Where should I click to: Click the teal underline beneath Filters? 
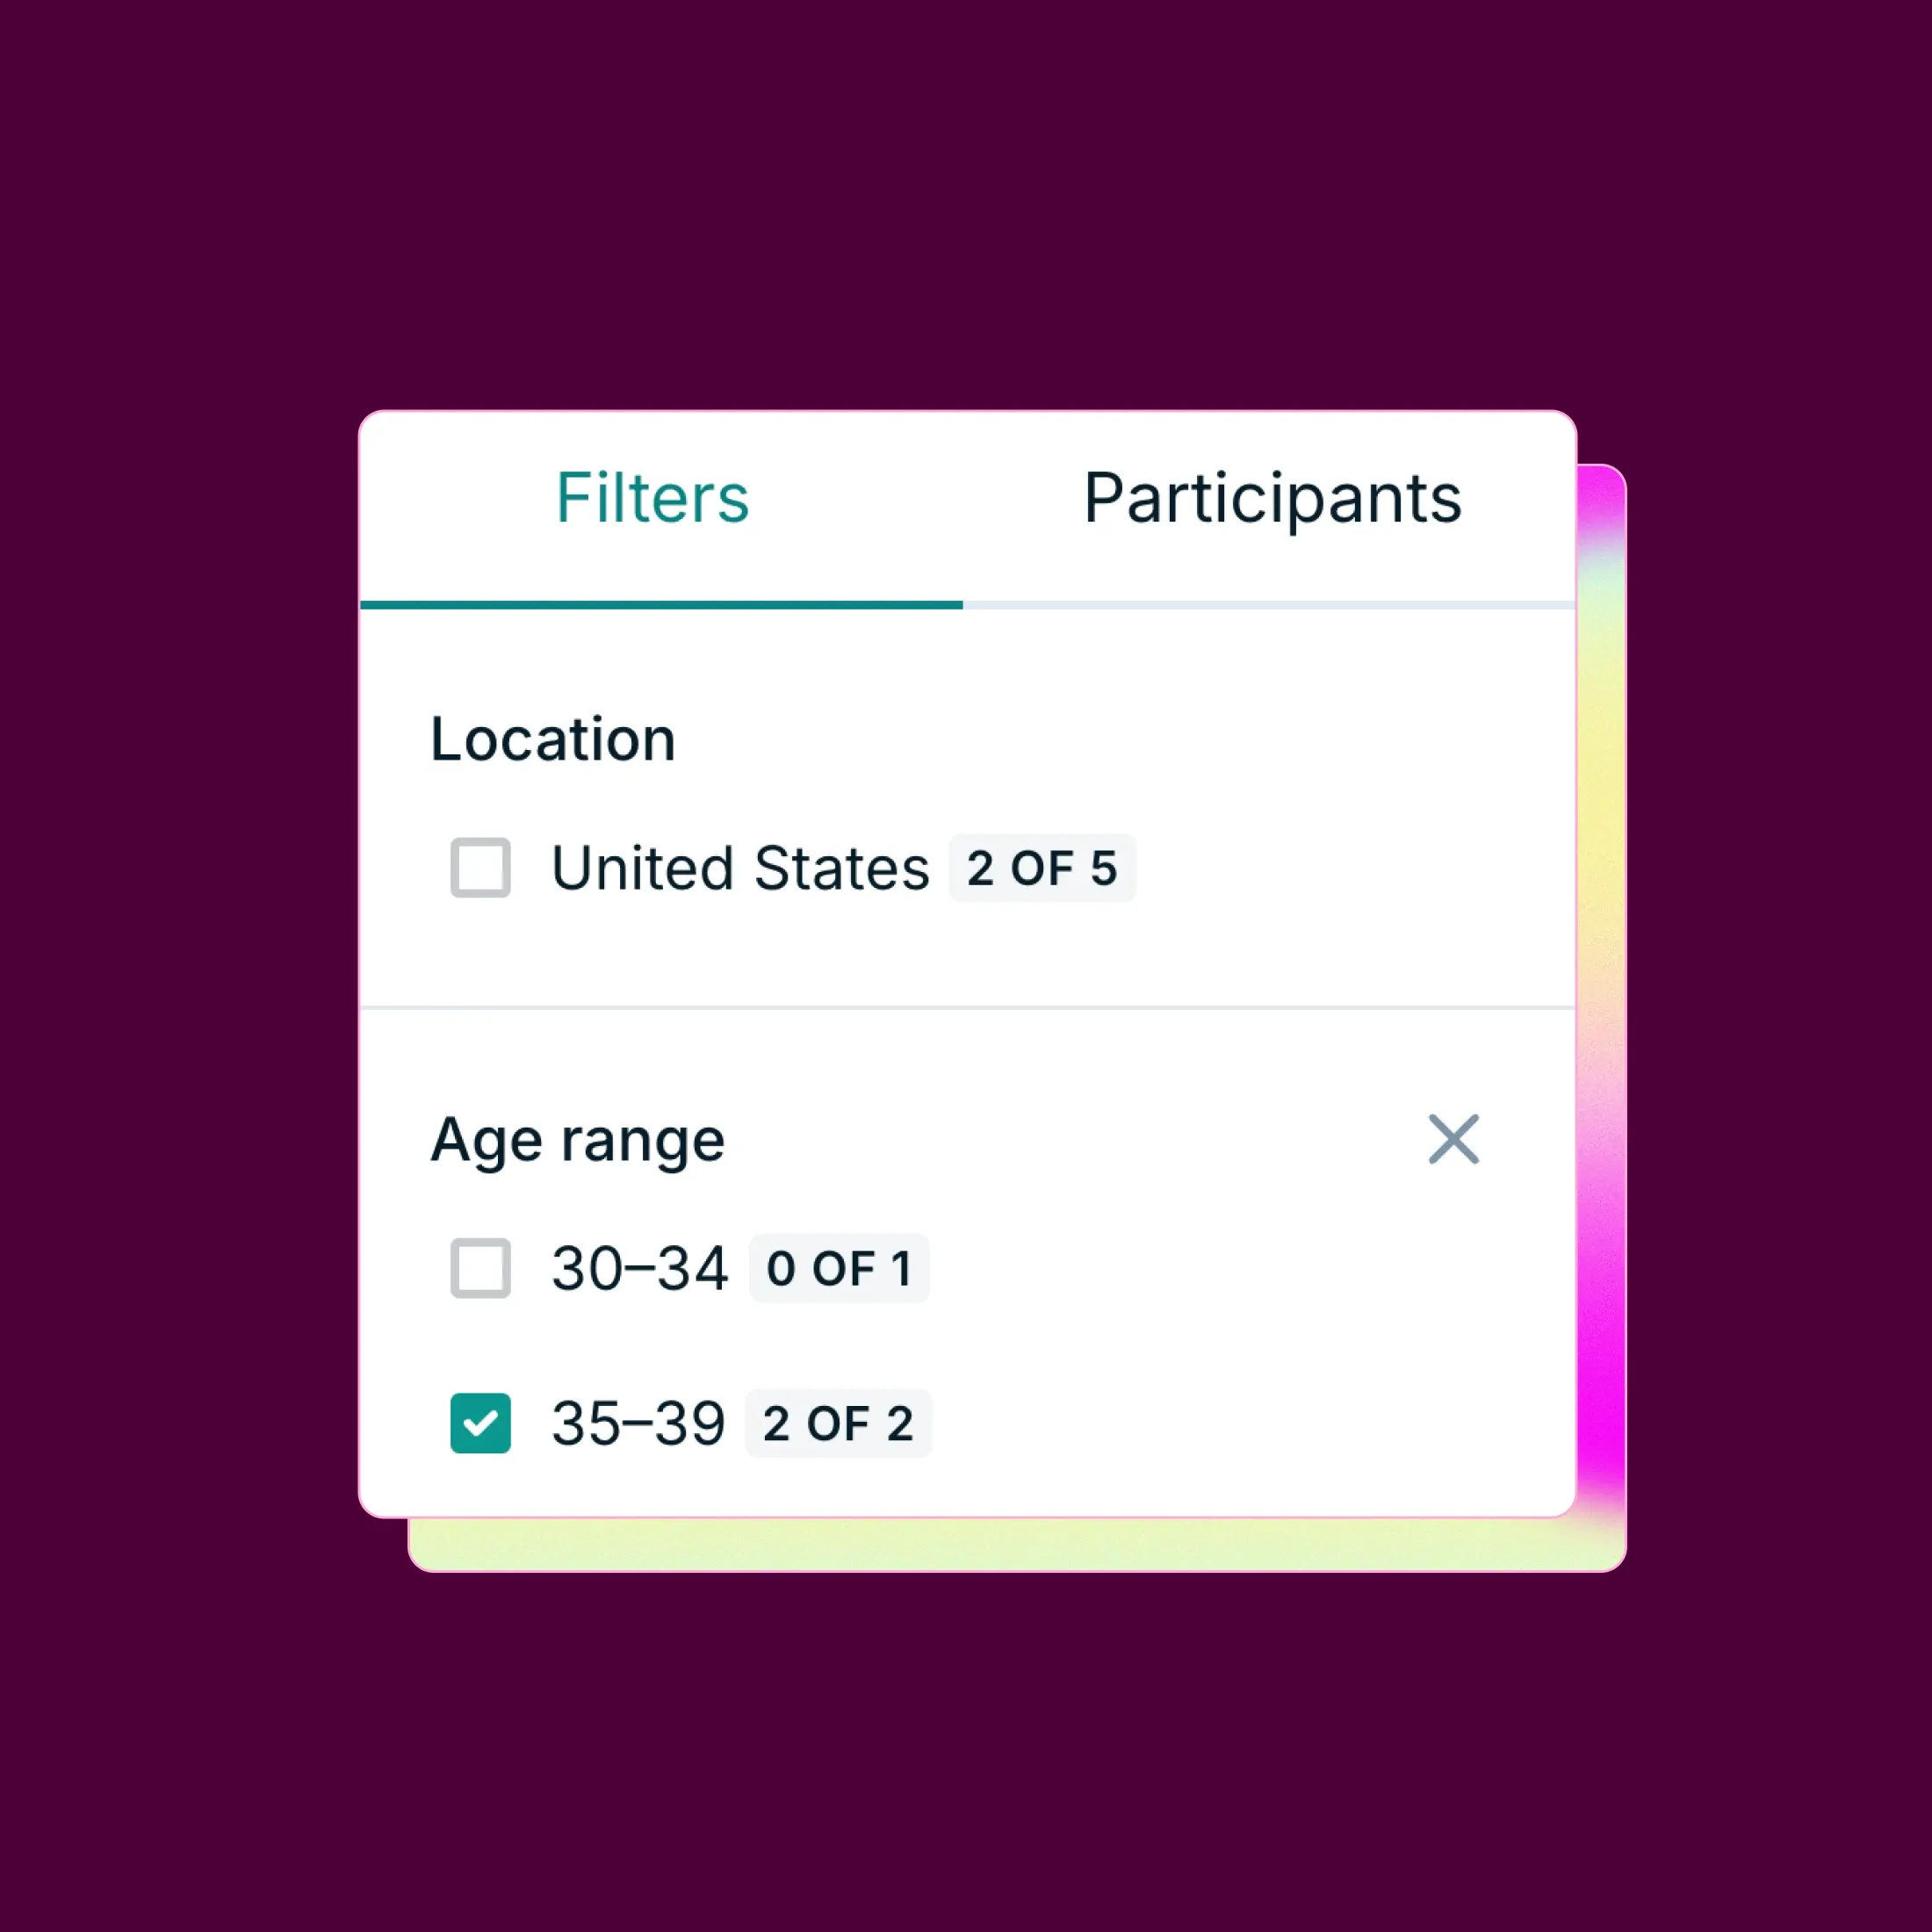(660, 605)
